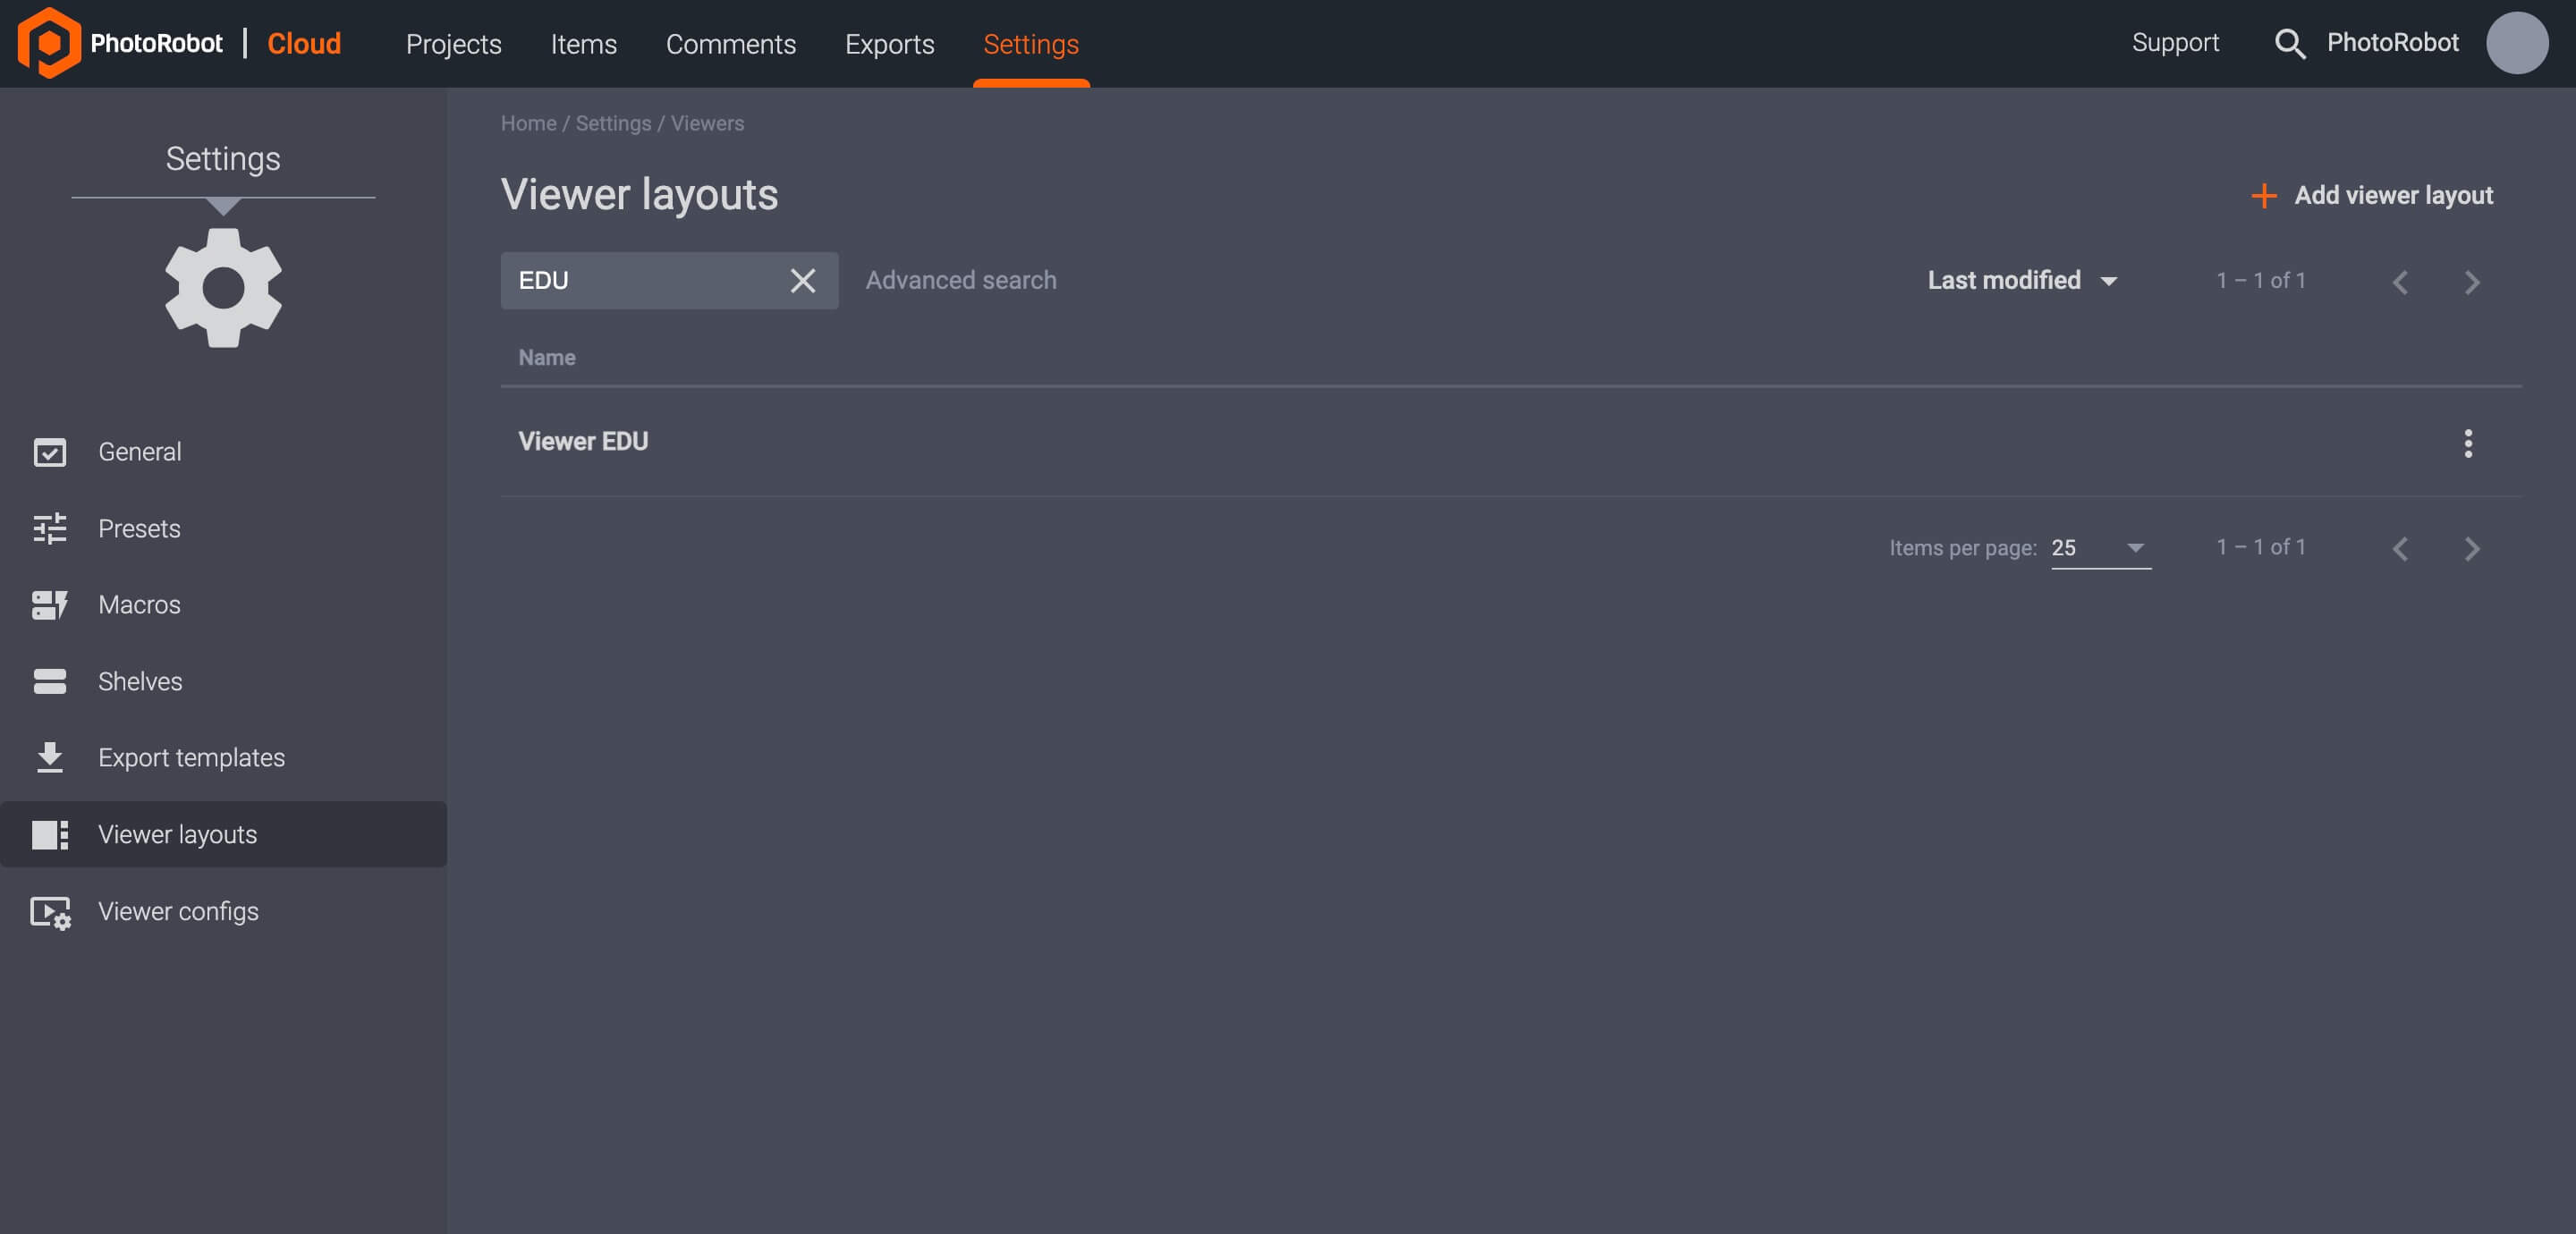Open Macros via its sidebar icon
This screenshot has width=2576, height=1234.
(51, 605)
